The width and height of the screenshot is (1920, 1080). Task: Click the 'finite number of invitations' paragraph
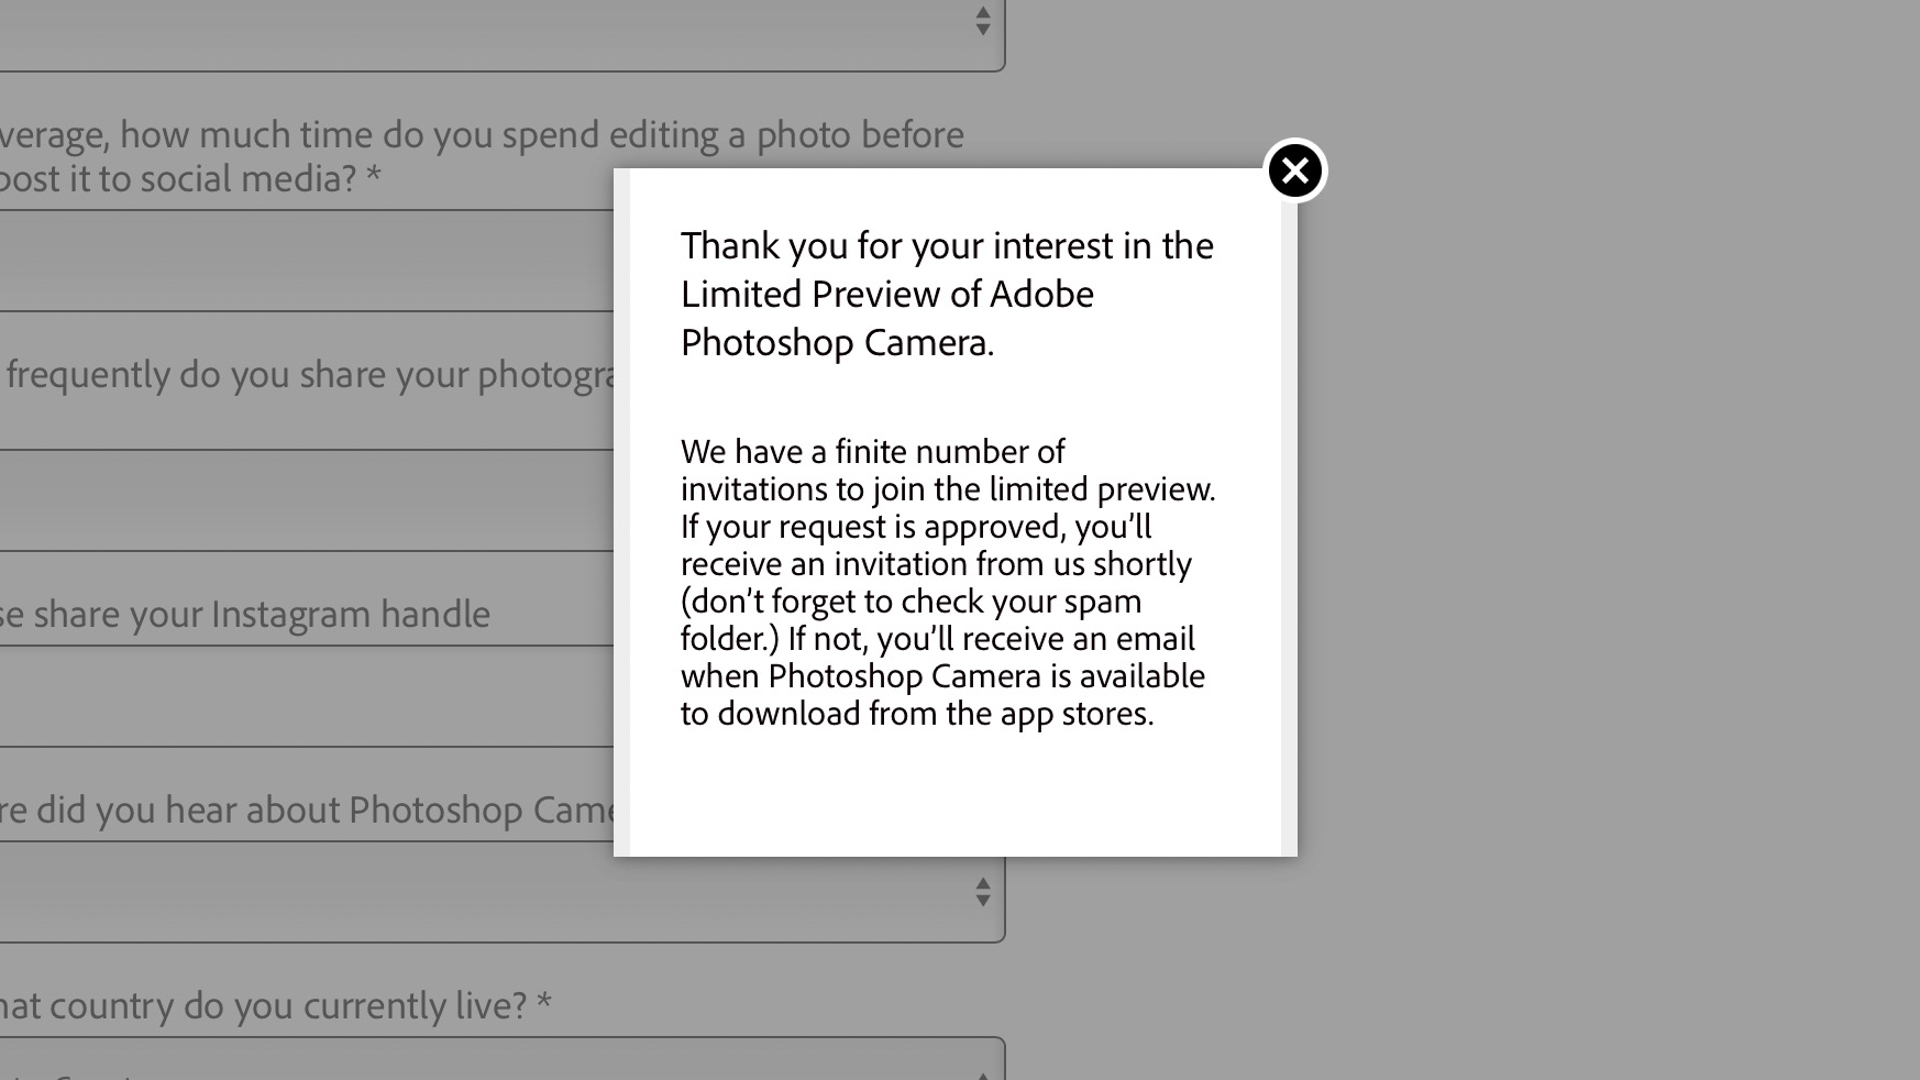pos(948,582)
